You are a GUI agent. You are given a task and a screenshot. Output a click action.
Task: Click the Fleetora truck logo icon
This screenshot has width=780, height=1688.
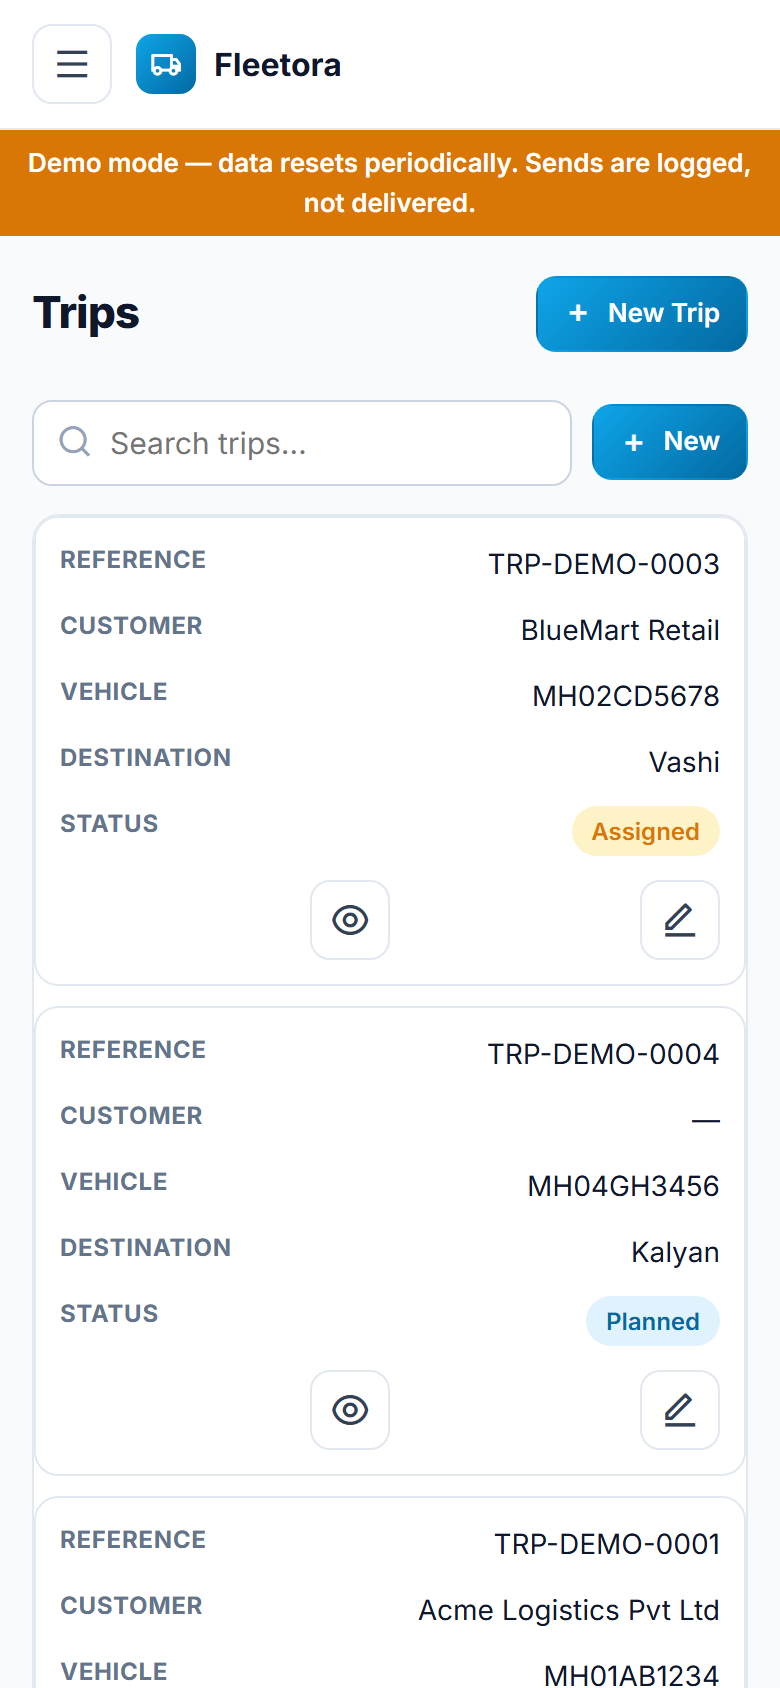[166, 64]
